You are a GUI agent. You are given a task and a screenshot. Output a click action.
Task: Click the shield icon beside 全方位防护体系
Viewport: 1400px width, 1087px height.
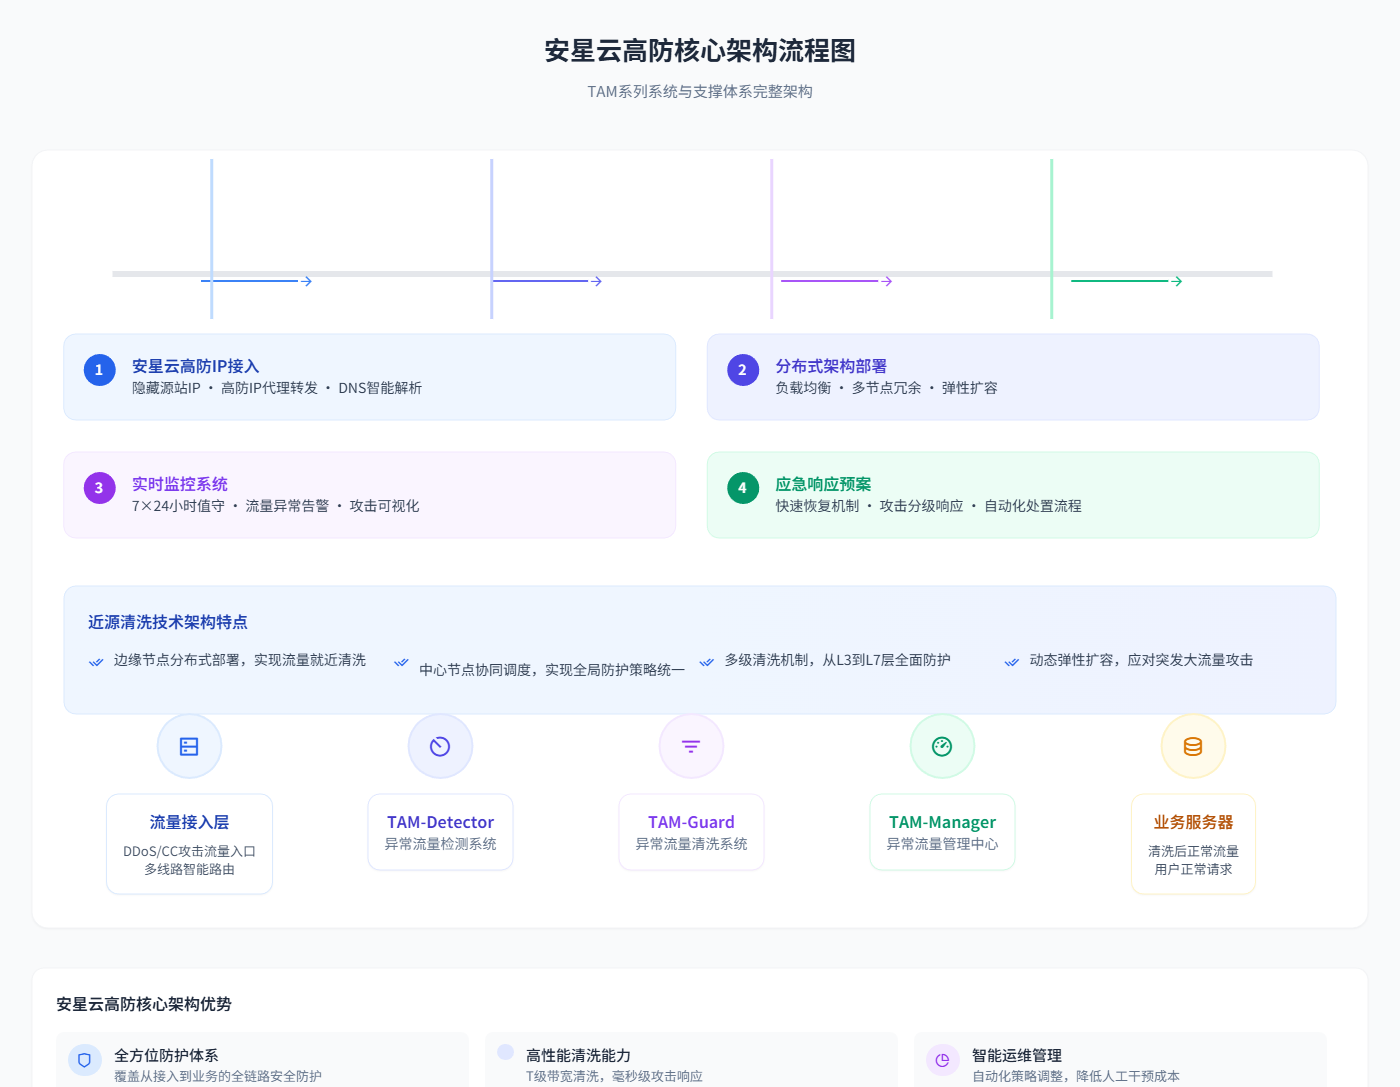[x=85, y=1060]
